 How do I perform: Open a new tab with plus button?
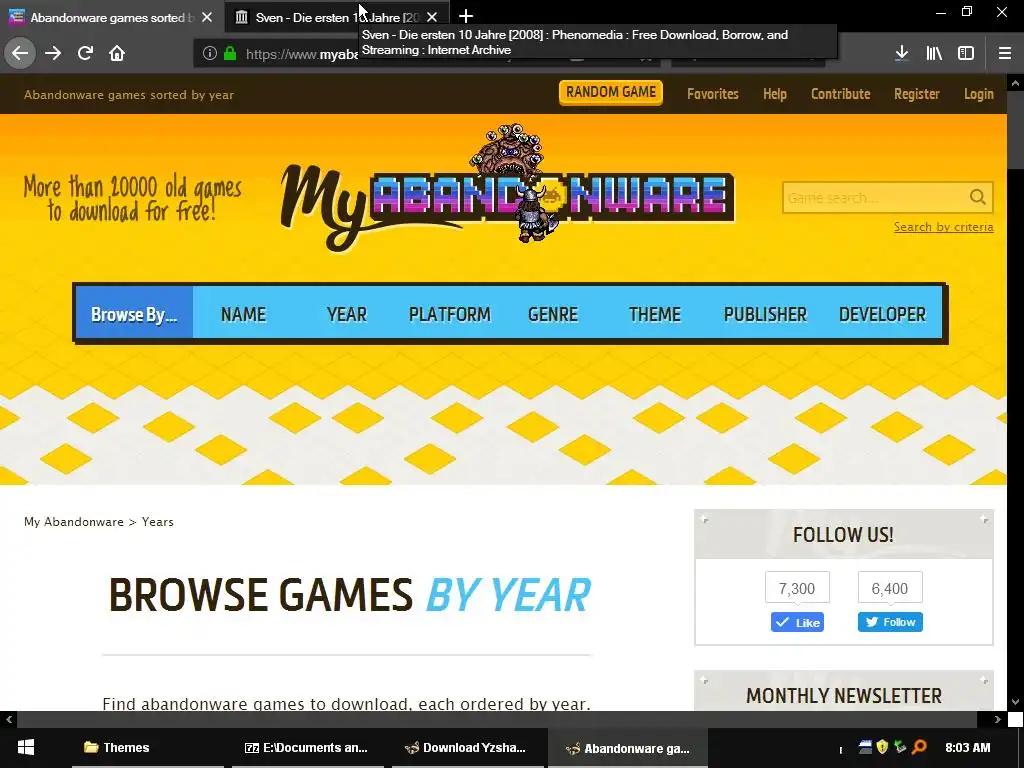point(466,16)
